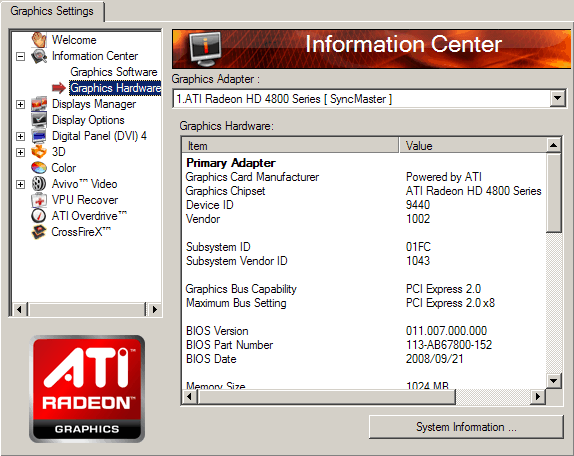Click tree panel scroll left arrow

(x=19, y=309)
